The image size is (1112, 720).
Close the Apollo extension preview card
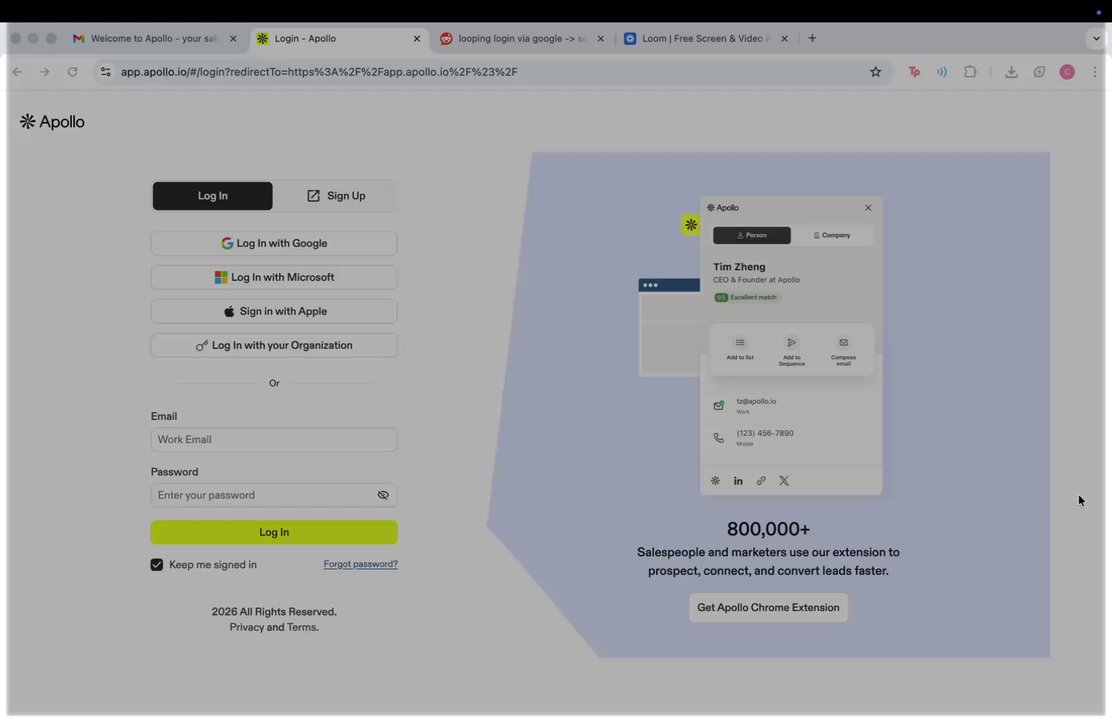pos(867,208)
